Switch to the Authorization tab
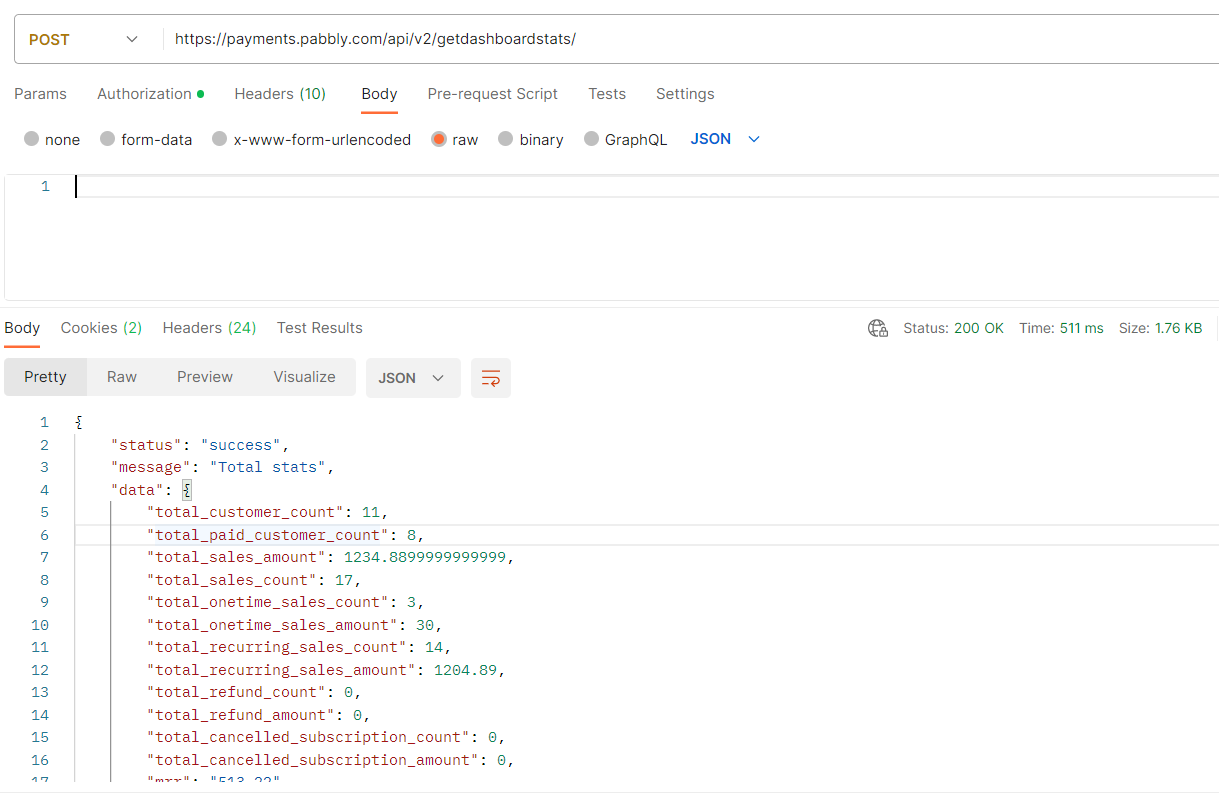This screenshot has height=806, width=1219. coord(150,94)
